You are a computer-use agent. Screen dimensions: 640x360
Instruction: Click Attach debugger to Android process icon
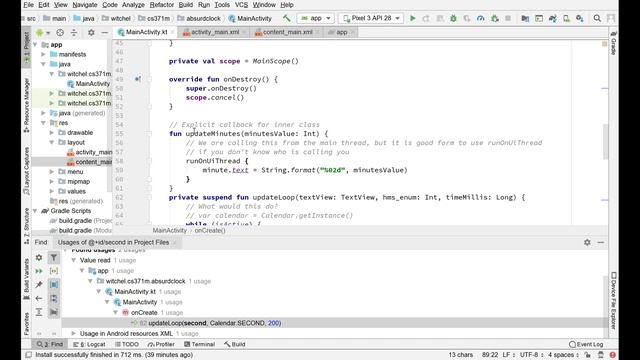495,18
